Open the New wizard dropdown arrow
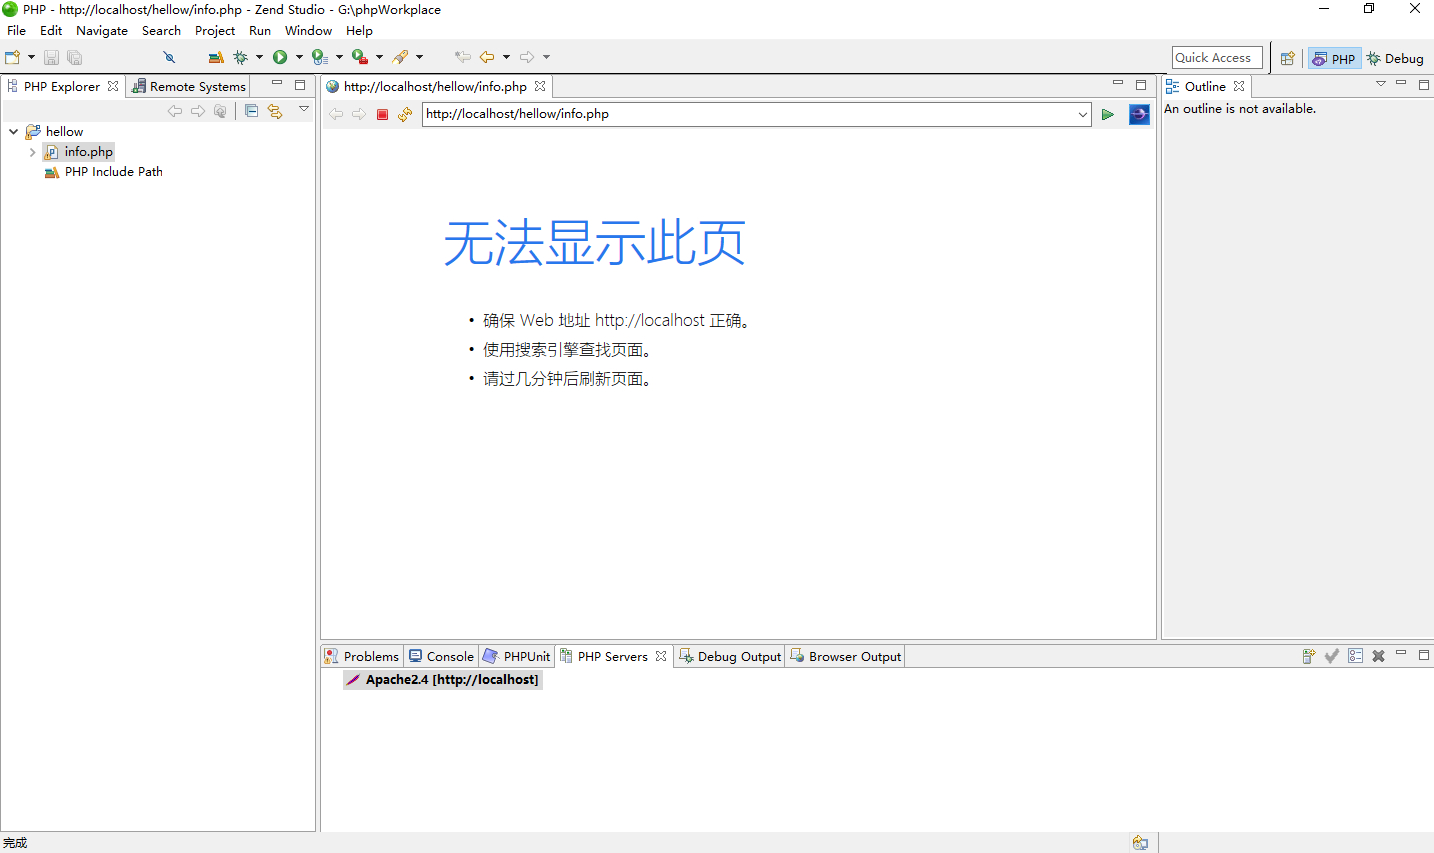Screen dimensions: 1434x853 (x=31, y=57)
